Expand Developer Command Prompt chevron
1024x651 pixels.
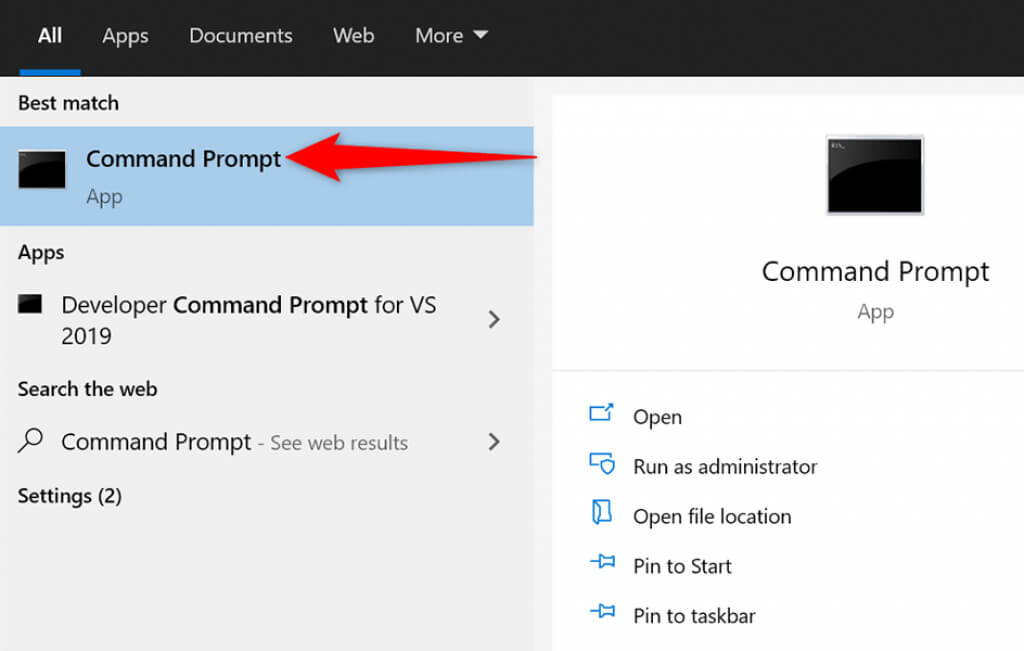click(x=493, y=320)
